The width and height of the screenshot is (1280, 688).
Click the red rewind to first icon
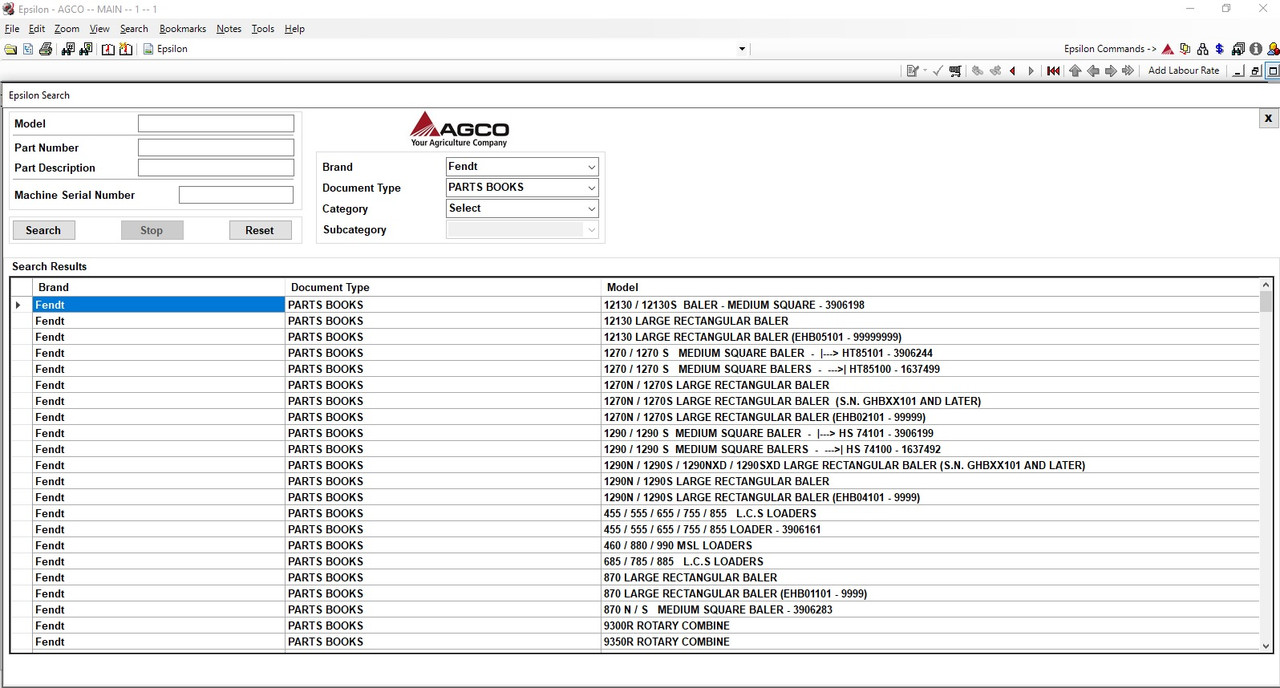1053,71
